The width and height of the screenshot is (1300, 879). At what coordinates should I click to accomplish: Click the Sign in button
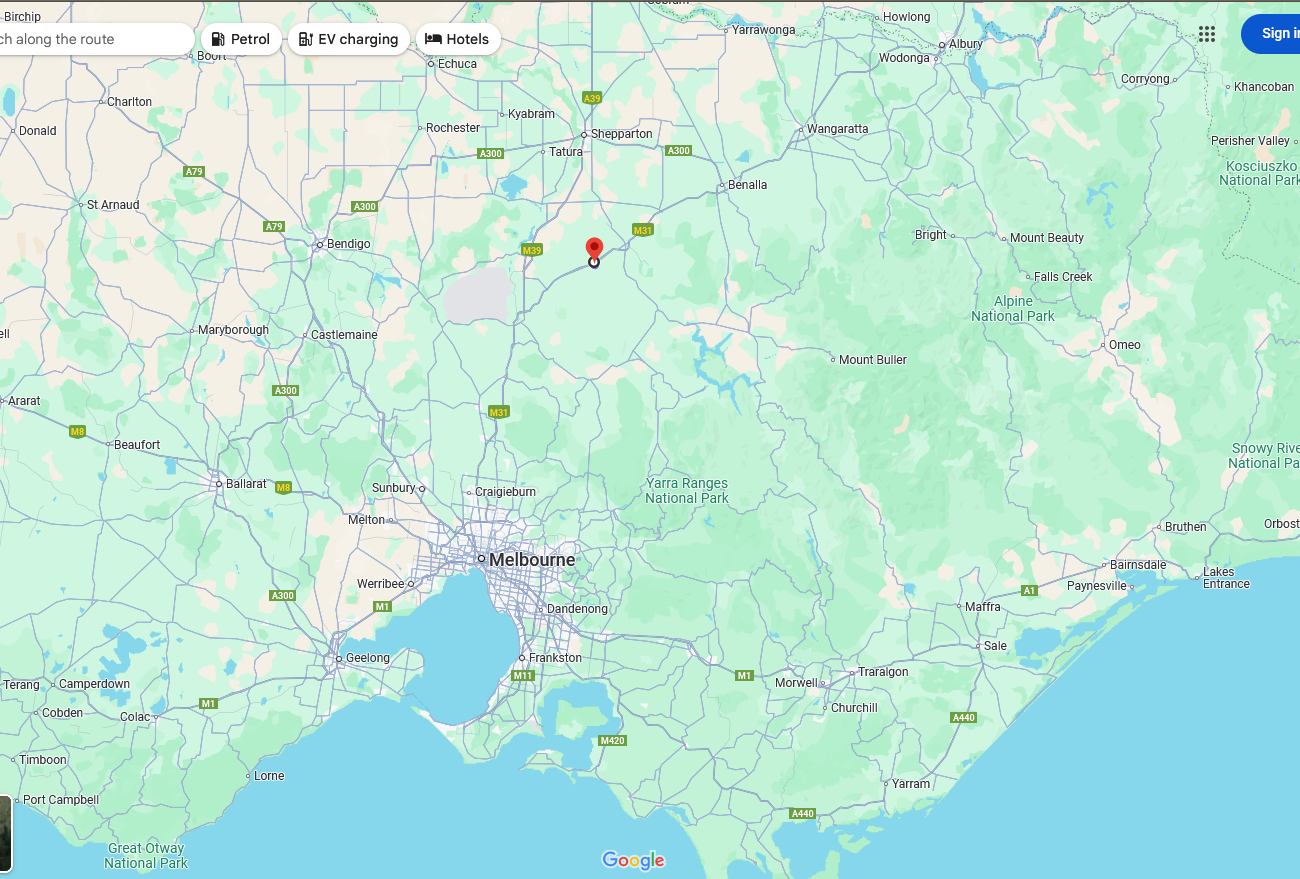point(1271,34)
